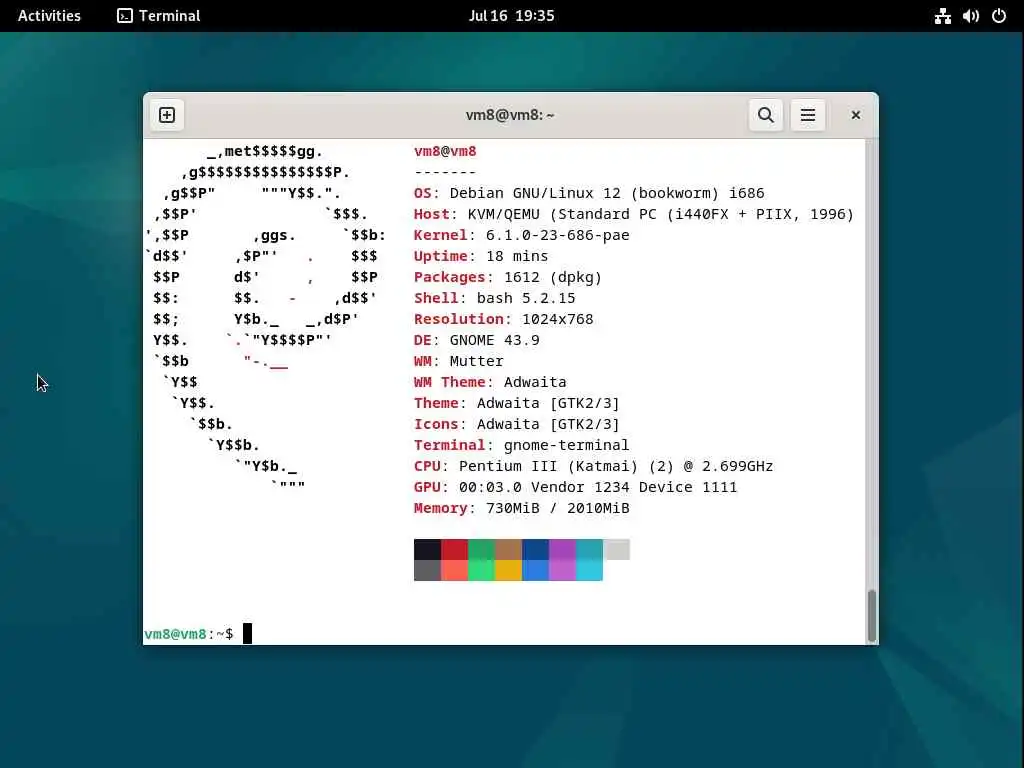1024x768 pixels.
Task: Click the 'Memory' label
Action: [x=441, y=508]
